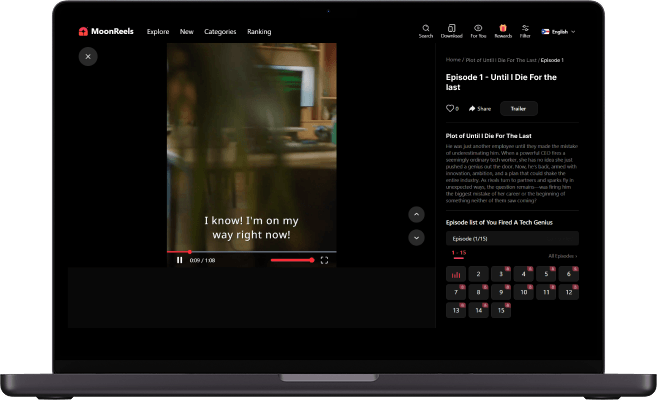657x400 pixels.
Task: Select locked episode 11
Action: pos(546,292)
